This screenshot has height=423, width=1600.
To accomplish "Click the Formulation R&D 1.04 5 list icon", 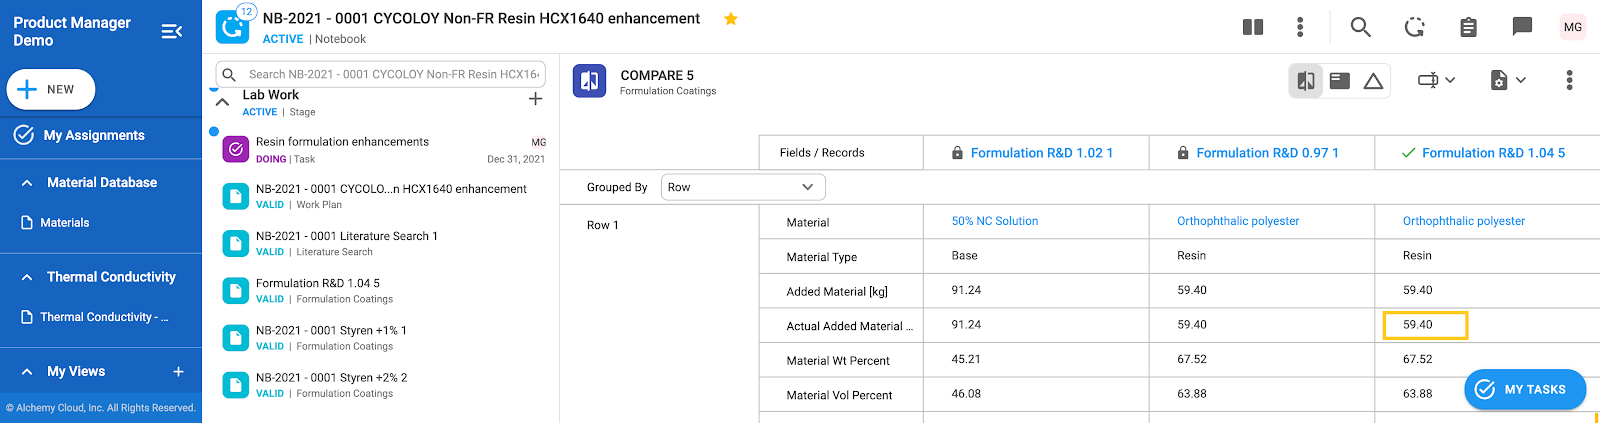I will click(x=235, y=291).
